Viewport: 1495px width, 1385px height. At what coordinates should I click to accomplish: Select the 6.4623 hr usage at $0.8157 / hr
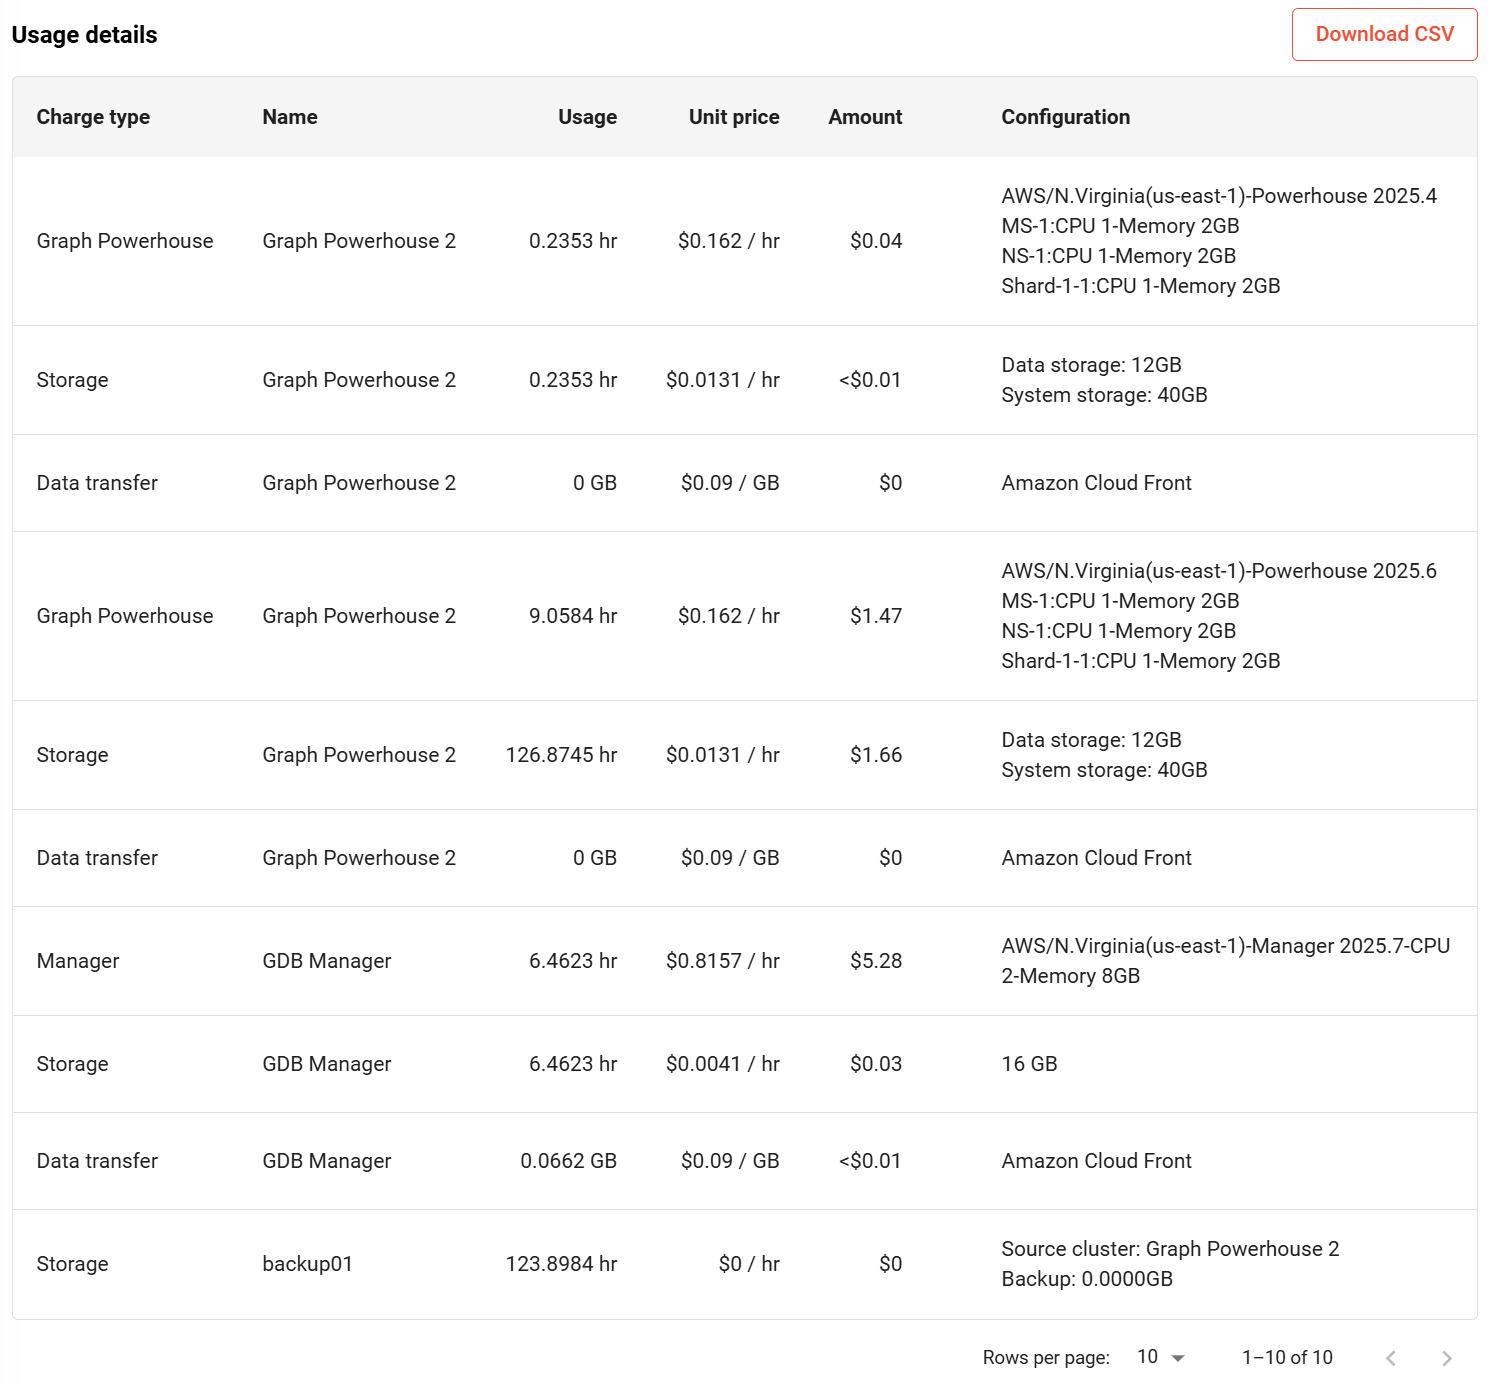pyautogui.click(x=573, y=961)
